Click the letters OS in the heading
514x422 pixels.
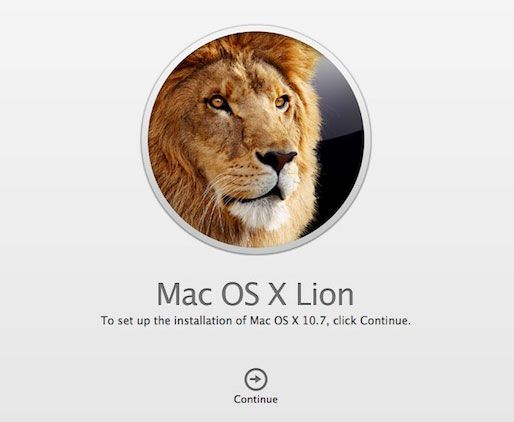240,294
